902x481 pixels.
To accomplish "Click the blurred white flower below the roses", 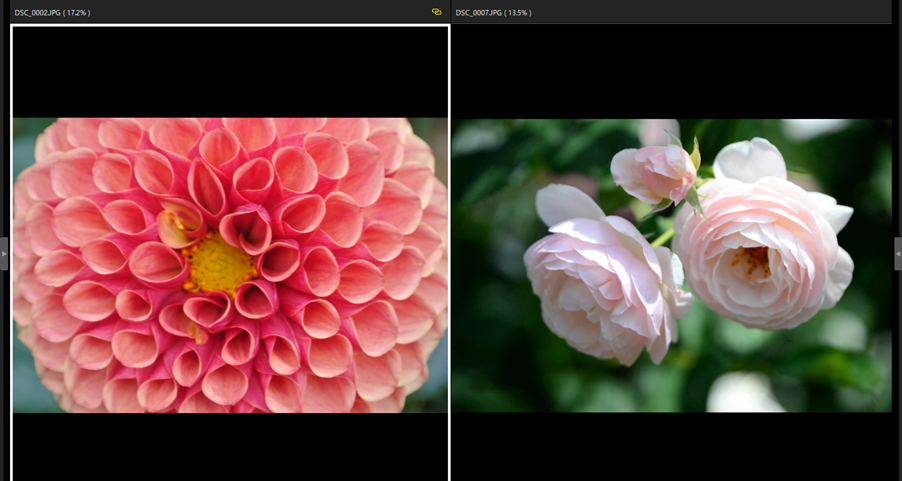I will click(x=745, y=393).
